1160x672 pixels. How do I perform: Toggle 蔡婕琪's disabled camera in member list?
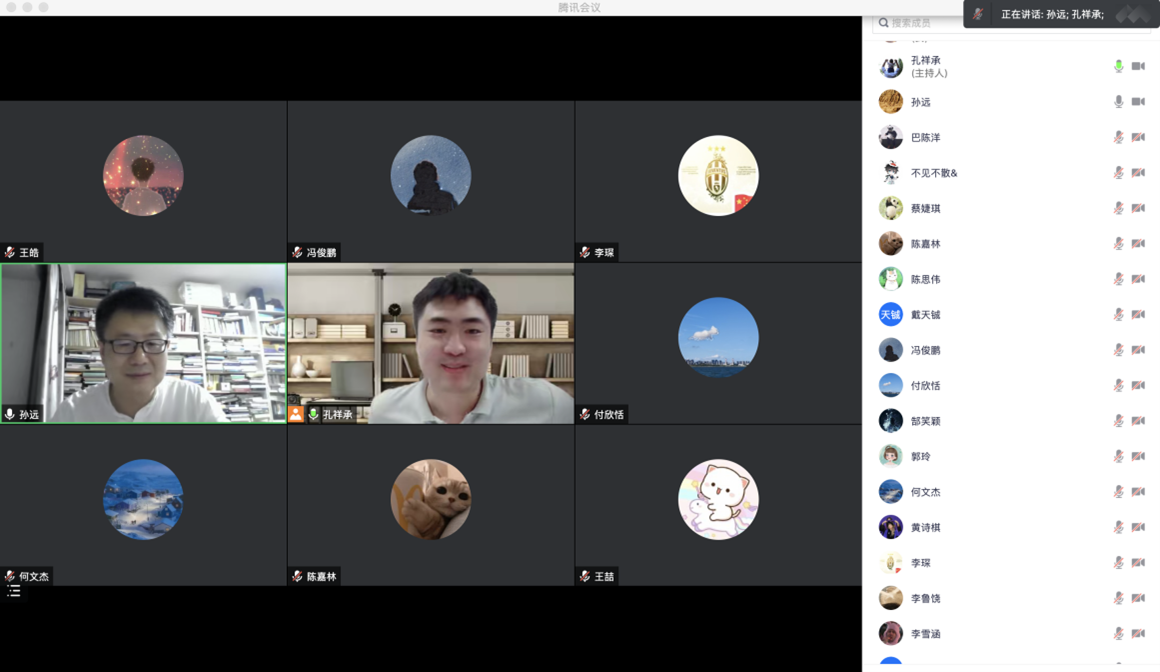[1138, 209]
